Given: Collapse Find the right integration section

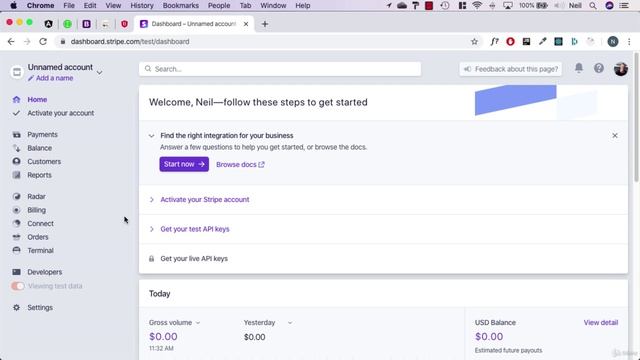Looking at the screenshot, I should [x=151, y=136].
